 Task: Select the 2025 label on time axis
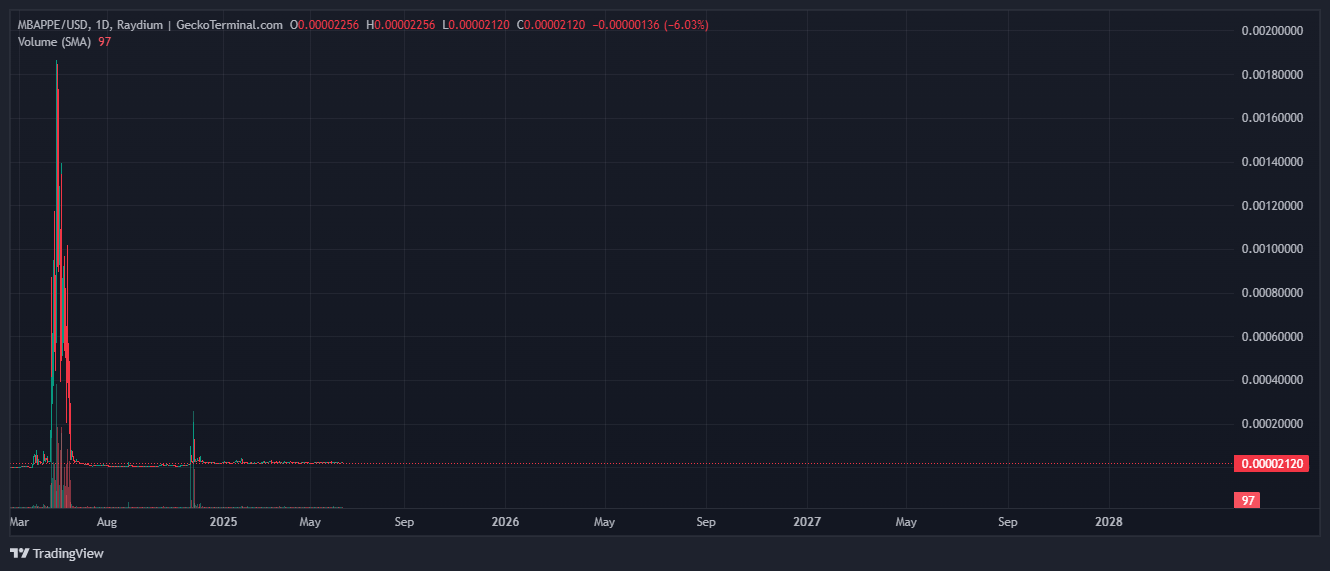(x=223, y=522)
